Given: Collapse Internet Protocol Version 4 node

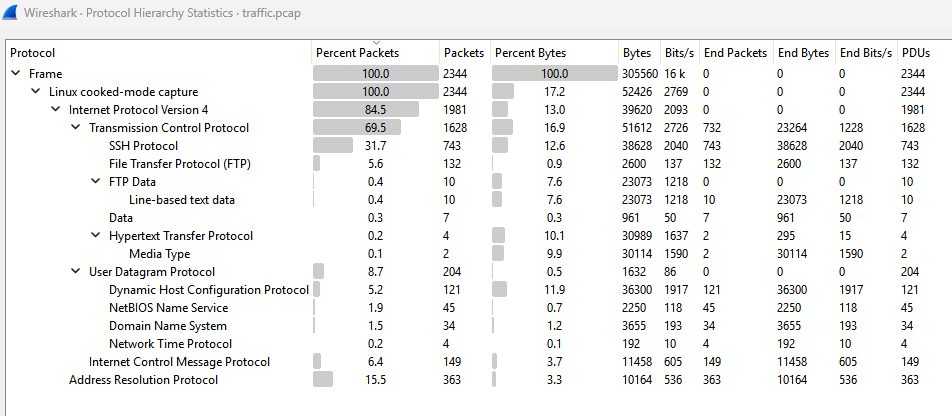Looking at the screenshot, I should pos(56,110).
